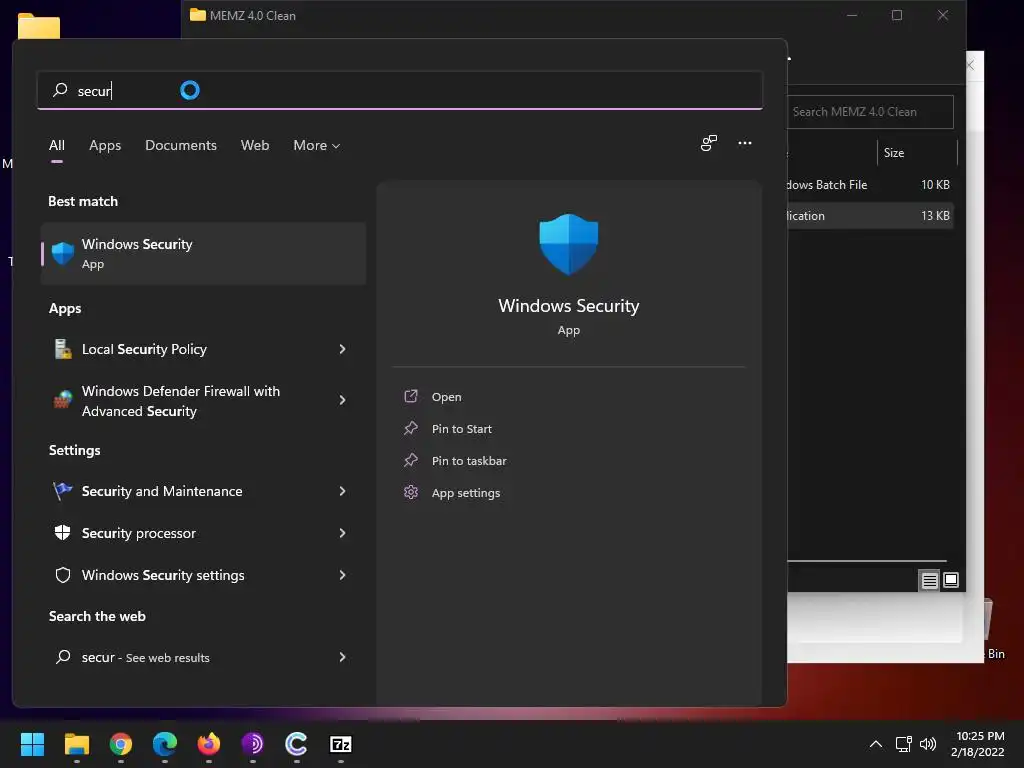The width and height of the screenshot is (1024, 768).
Task: Switch to the Web search tab
Action: pos(255,146)
